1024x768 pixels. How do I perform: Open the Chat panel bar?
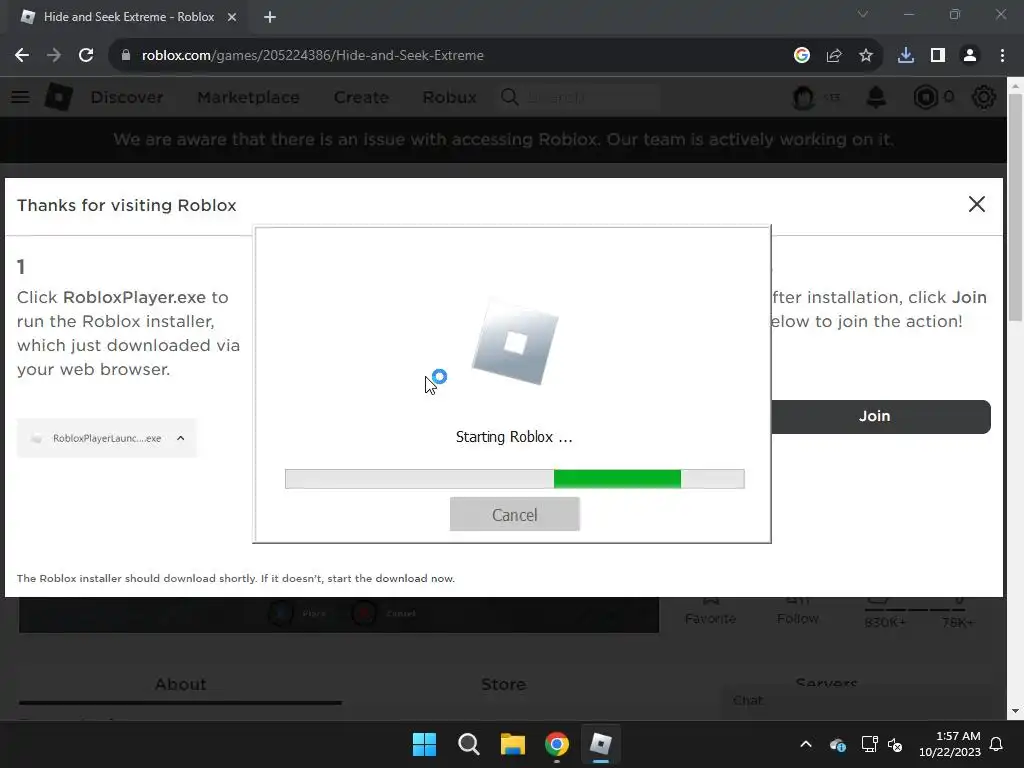pyautogui.click(x=865, y=701)
